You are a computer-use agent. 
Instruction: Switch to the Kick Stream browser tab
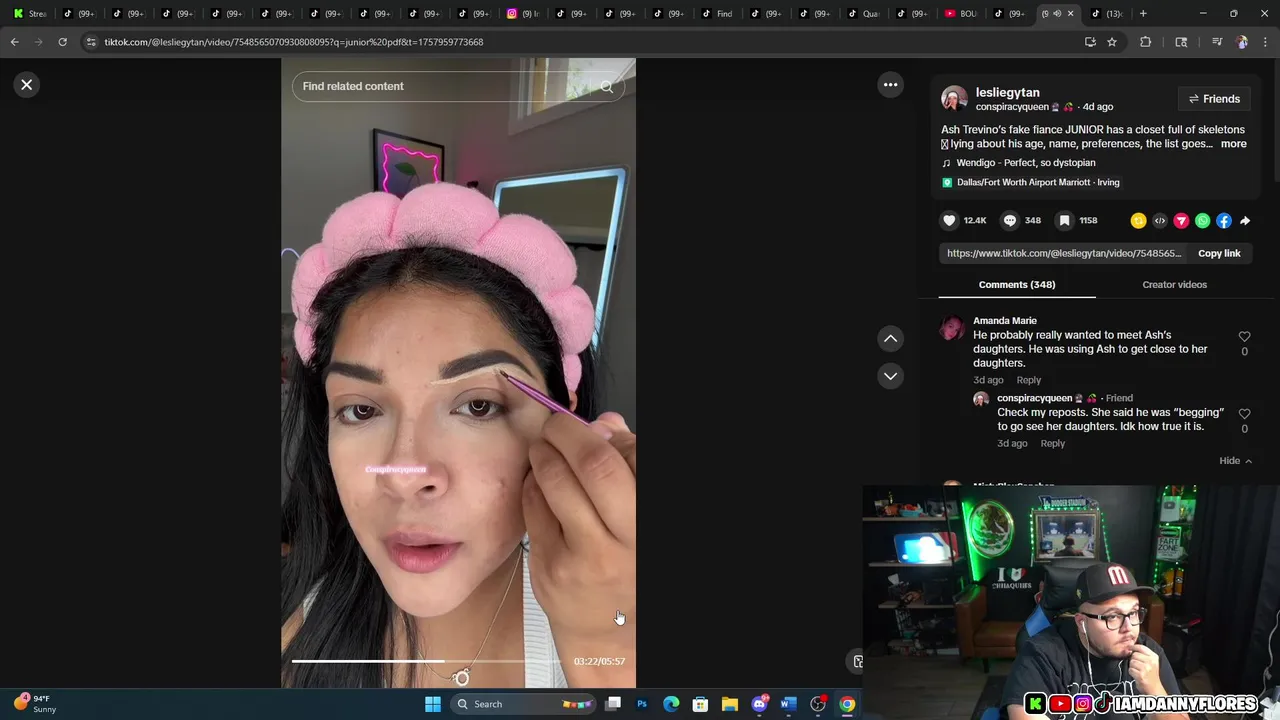pyautogui.click(x=30, y=14)
